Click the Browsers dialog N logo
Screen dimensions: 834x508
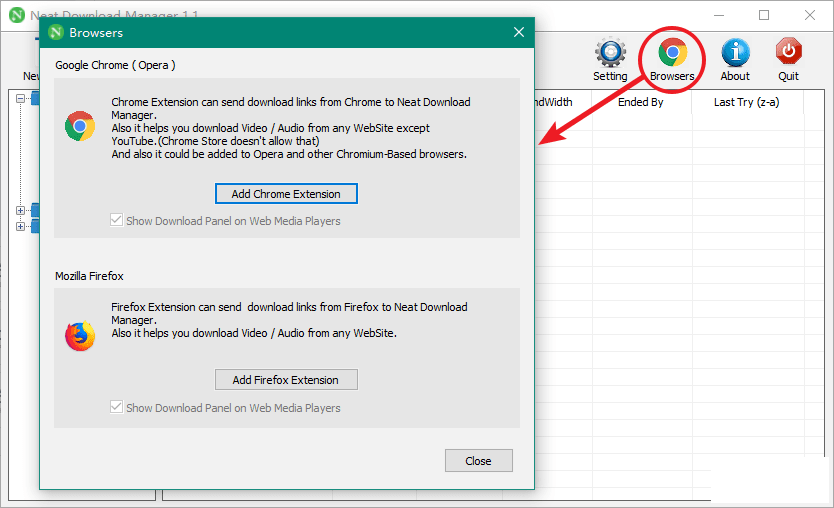click(x=56, y=32)
